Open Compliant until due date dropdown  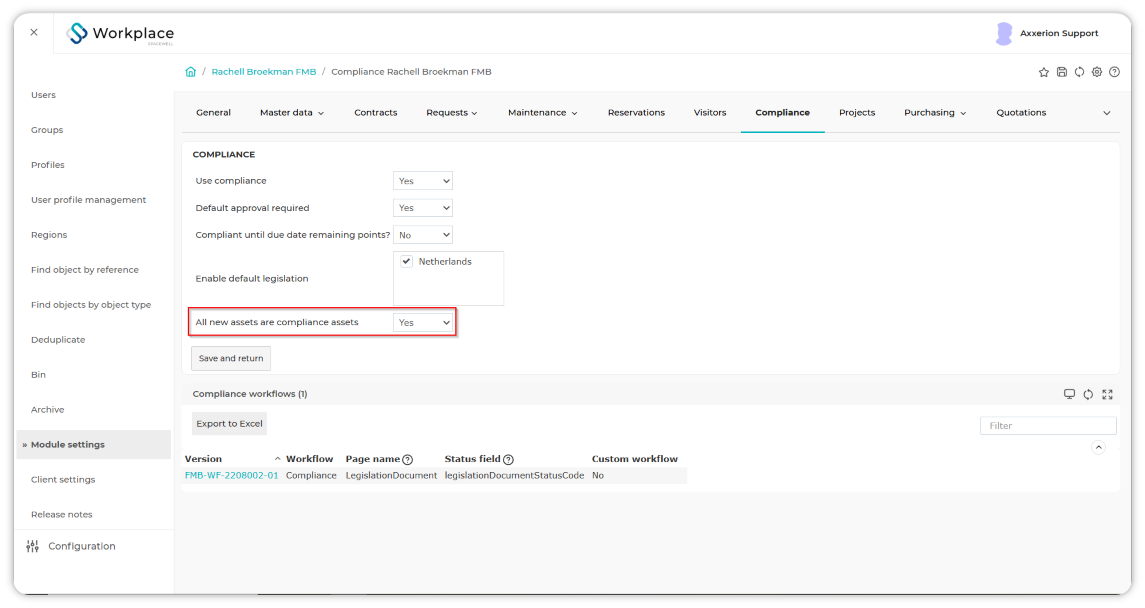(x=423, y=235)
